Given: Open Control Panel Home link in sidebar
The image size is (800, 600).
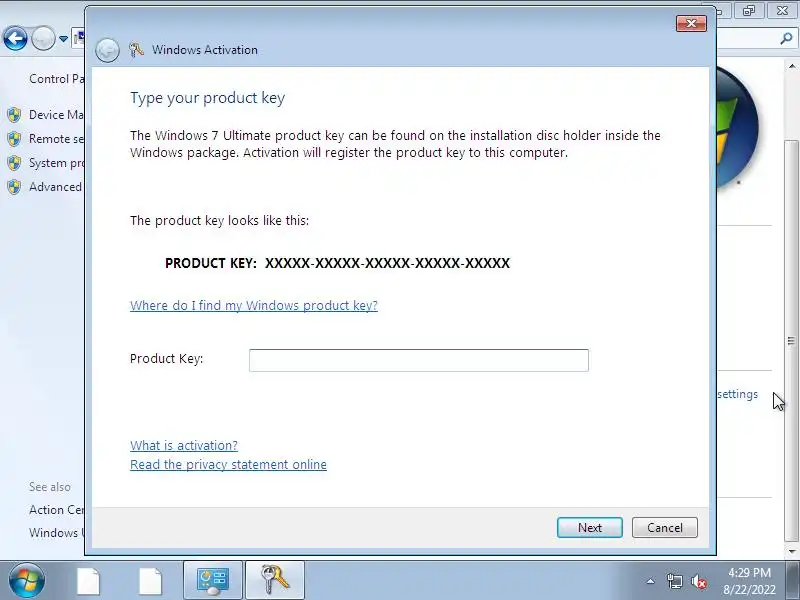Looking at the screenshot, I should click(x=56, y=79).
